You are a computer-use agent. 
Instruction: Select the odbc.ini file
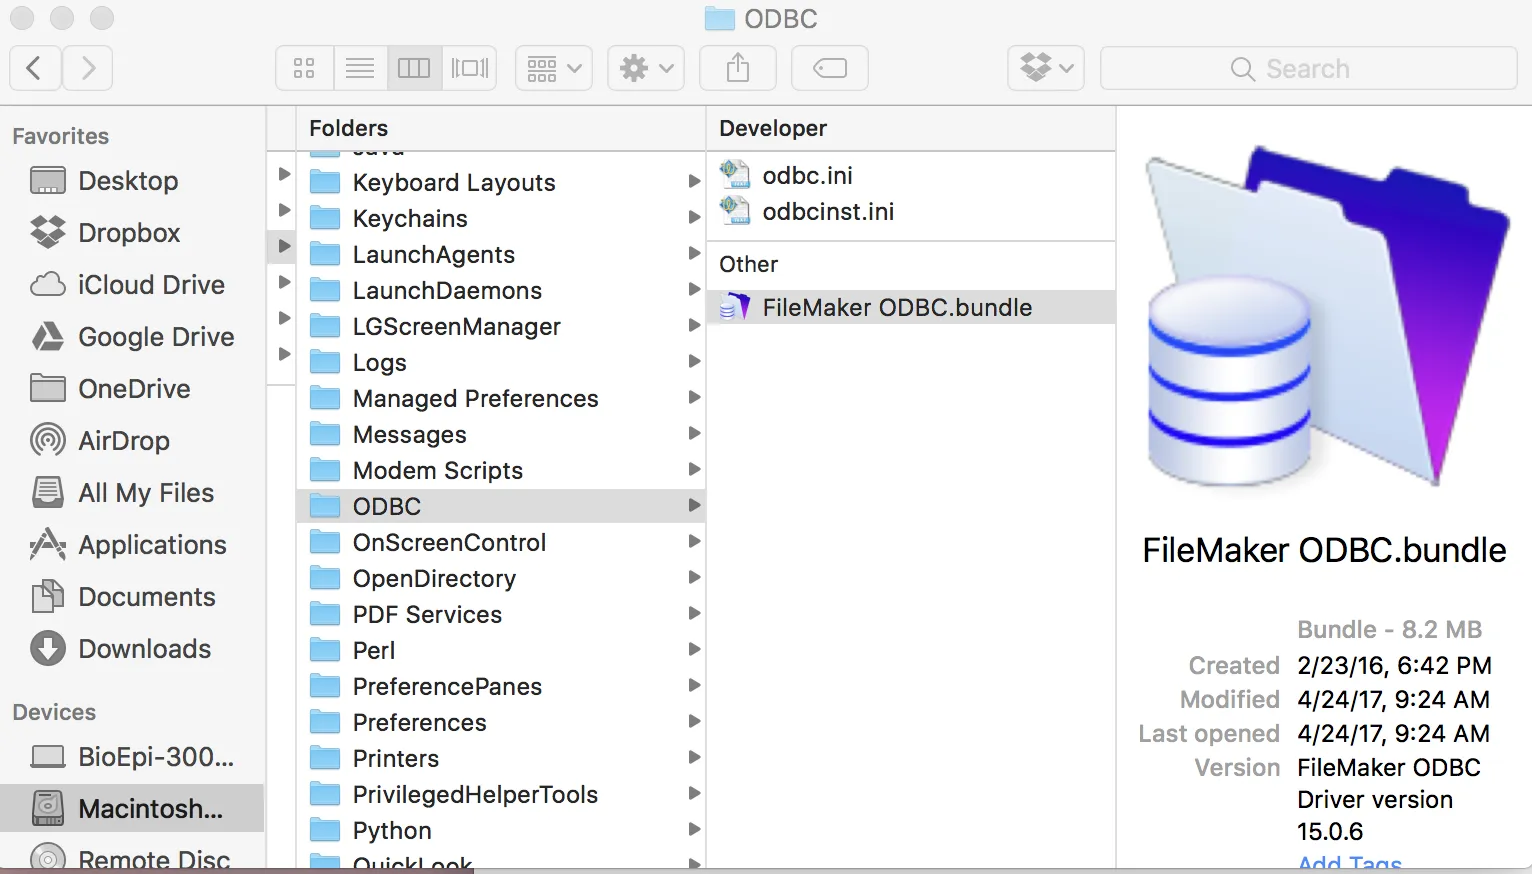pyautogui.click(x=911, y=176)
